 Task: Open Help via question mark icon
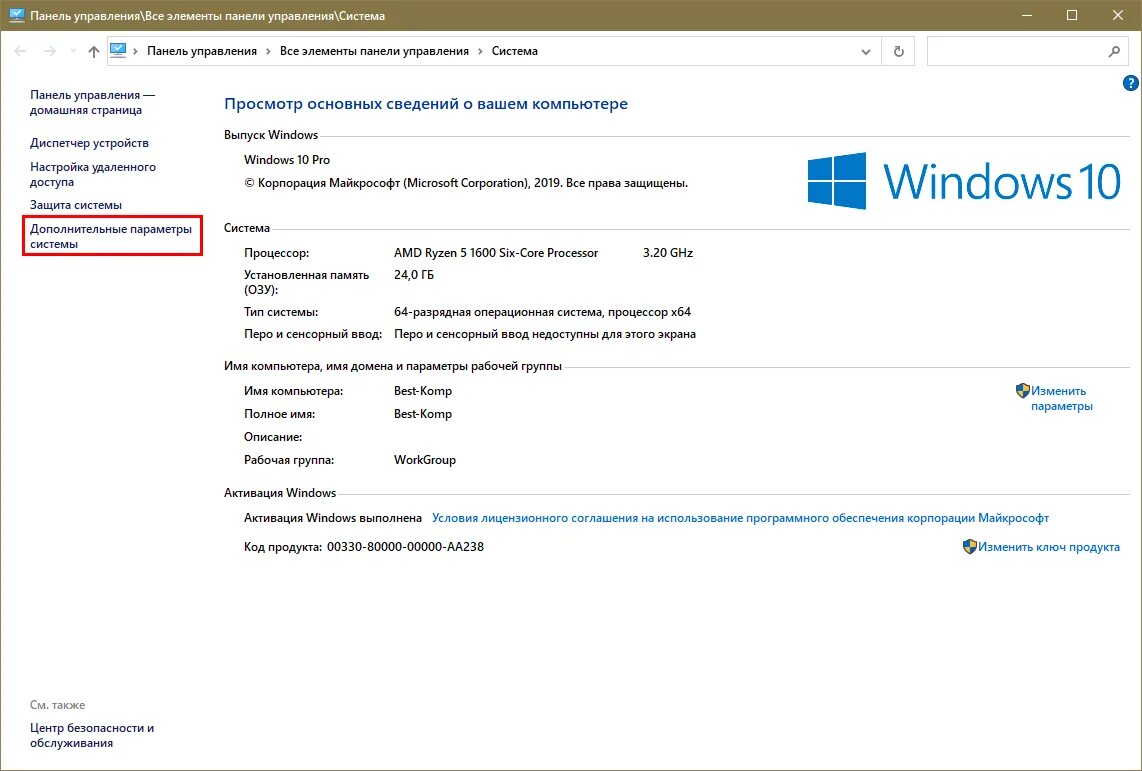click(x=1130, y=83)
